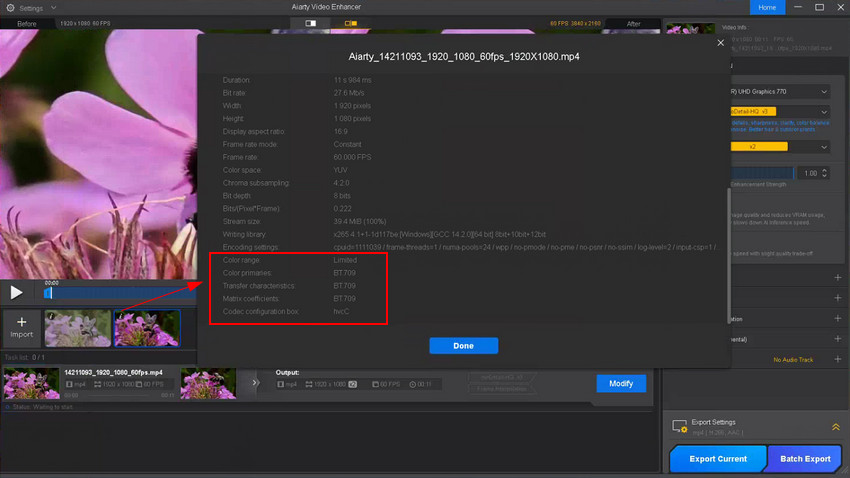Image resolution: width=850 pixels, height=478 pixels.
Task: Click the info dialog vertical scrollbar
Action: click(x=729, y=256)
